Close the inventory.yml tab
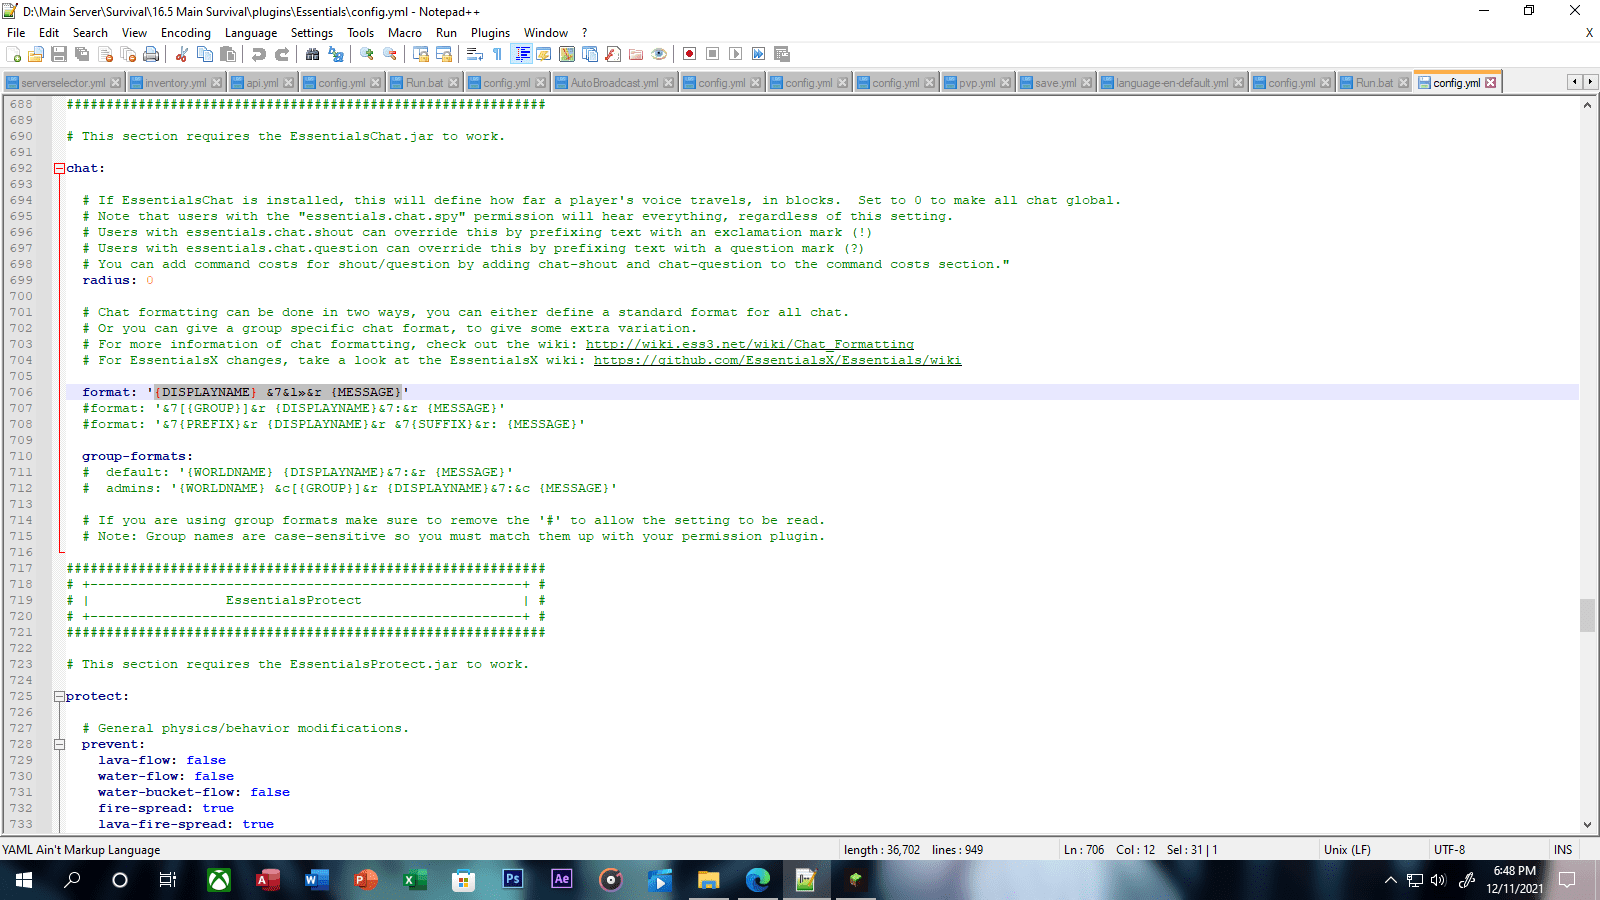1600x900 pixels. point(217,83)
